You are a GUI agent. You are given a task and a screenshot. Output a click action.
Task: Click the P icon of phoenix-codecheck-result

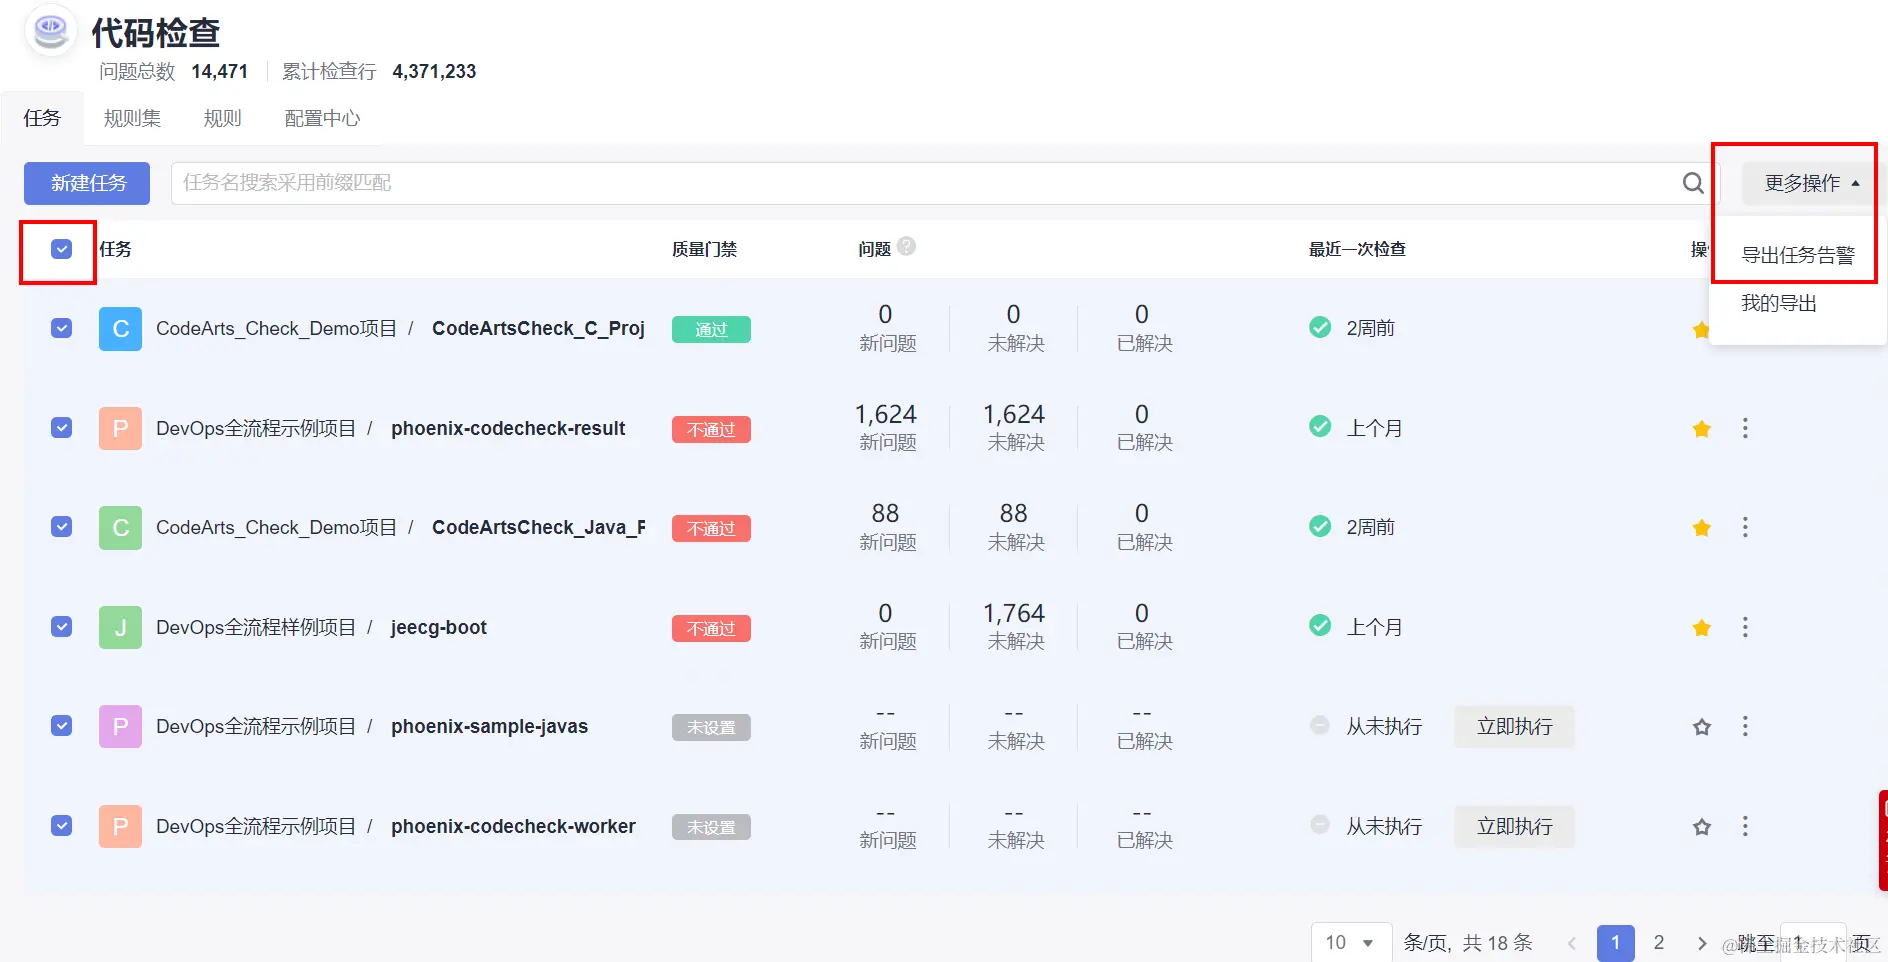click(x=120, y=428)
